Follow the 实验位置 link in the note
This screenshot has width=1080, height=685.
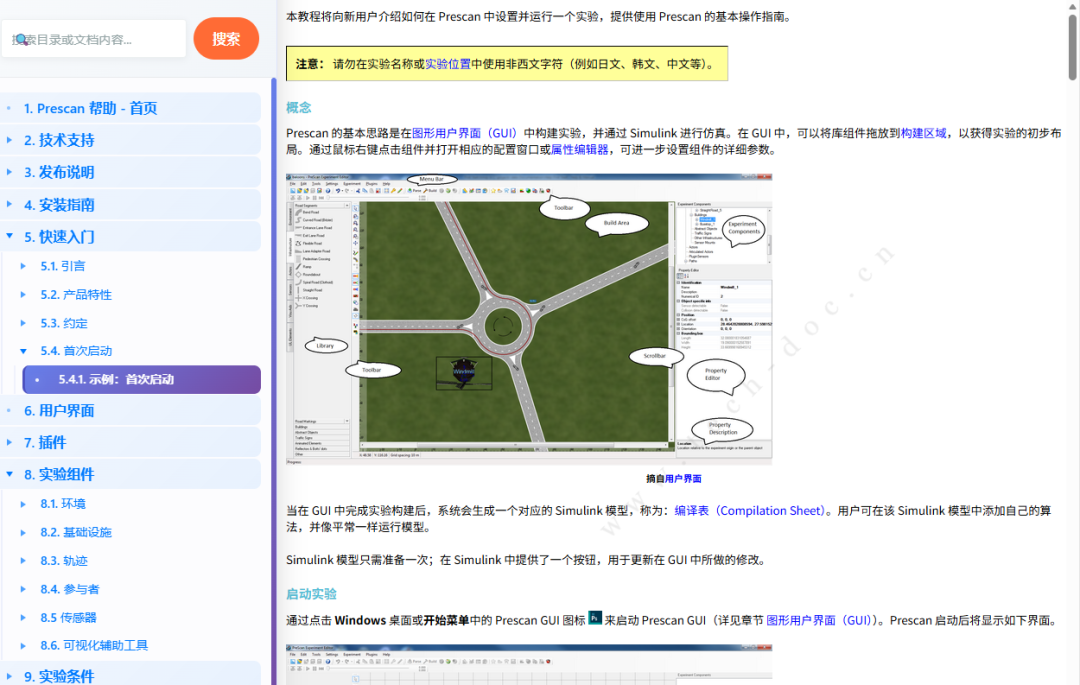click(x=448, y=64)
